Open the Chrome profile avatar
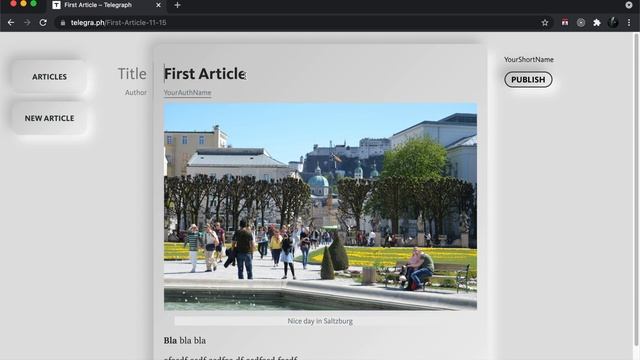The height and width of the screenshot is (360, 640). [613, 22]
